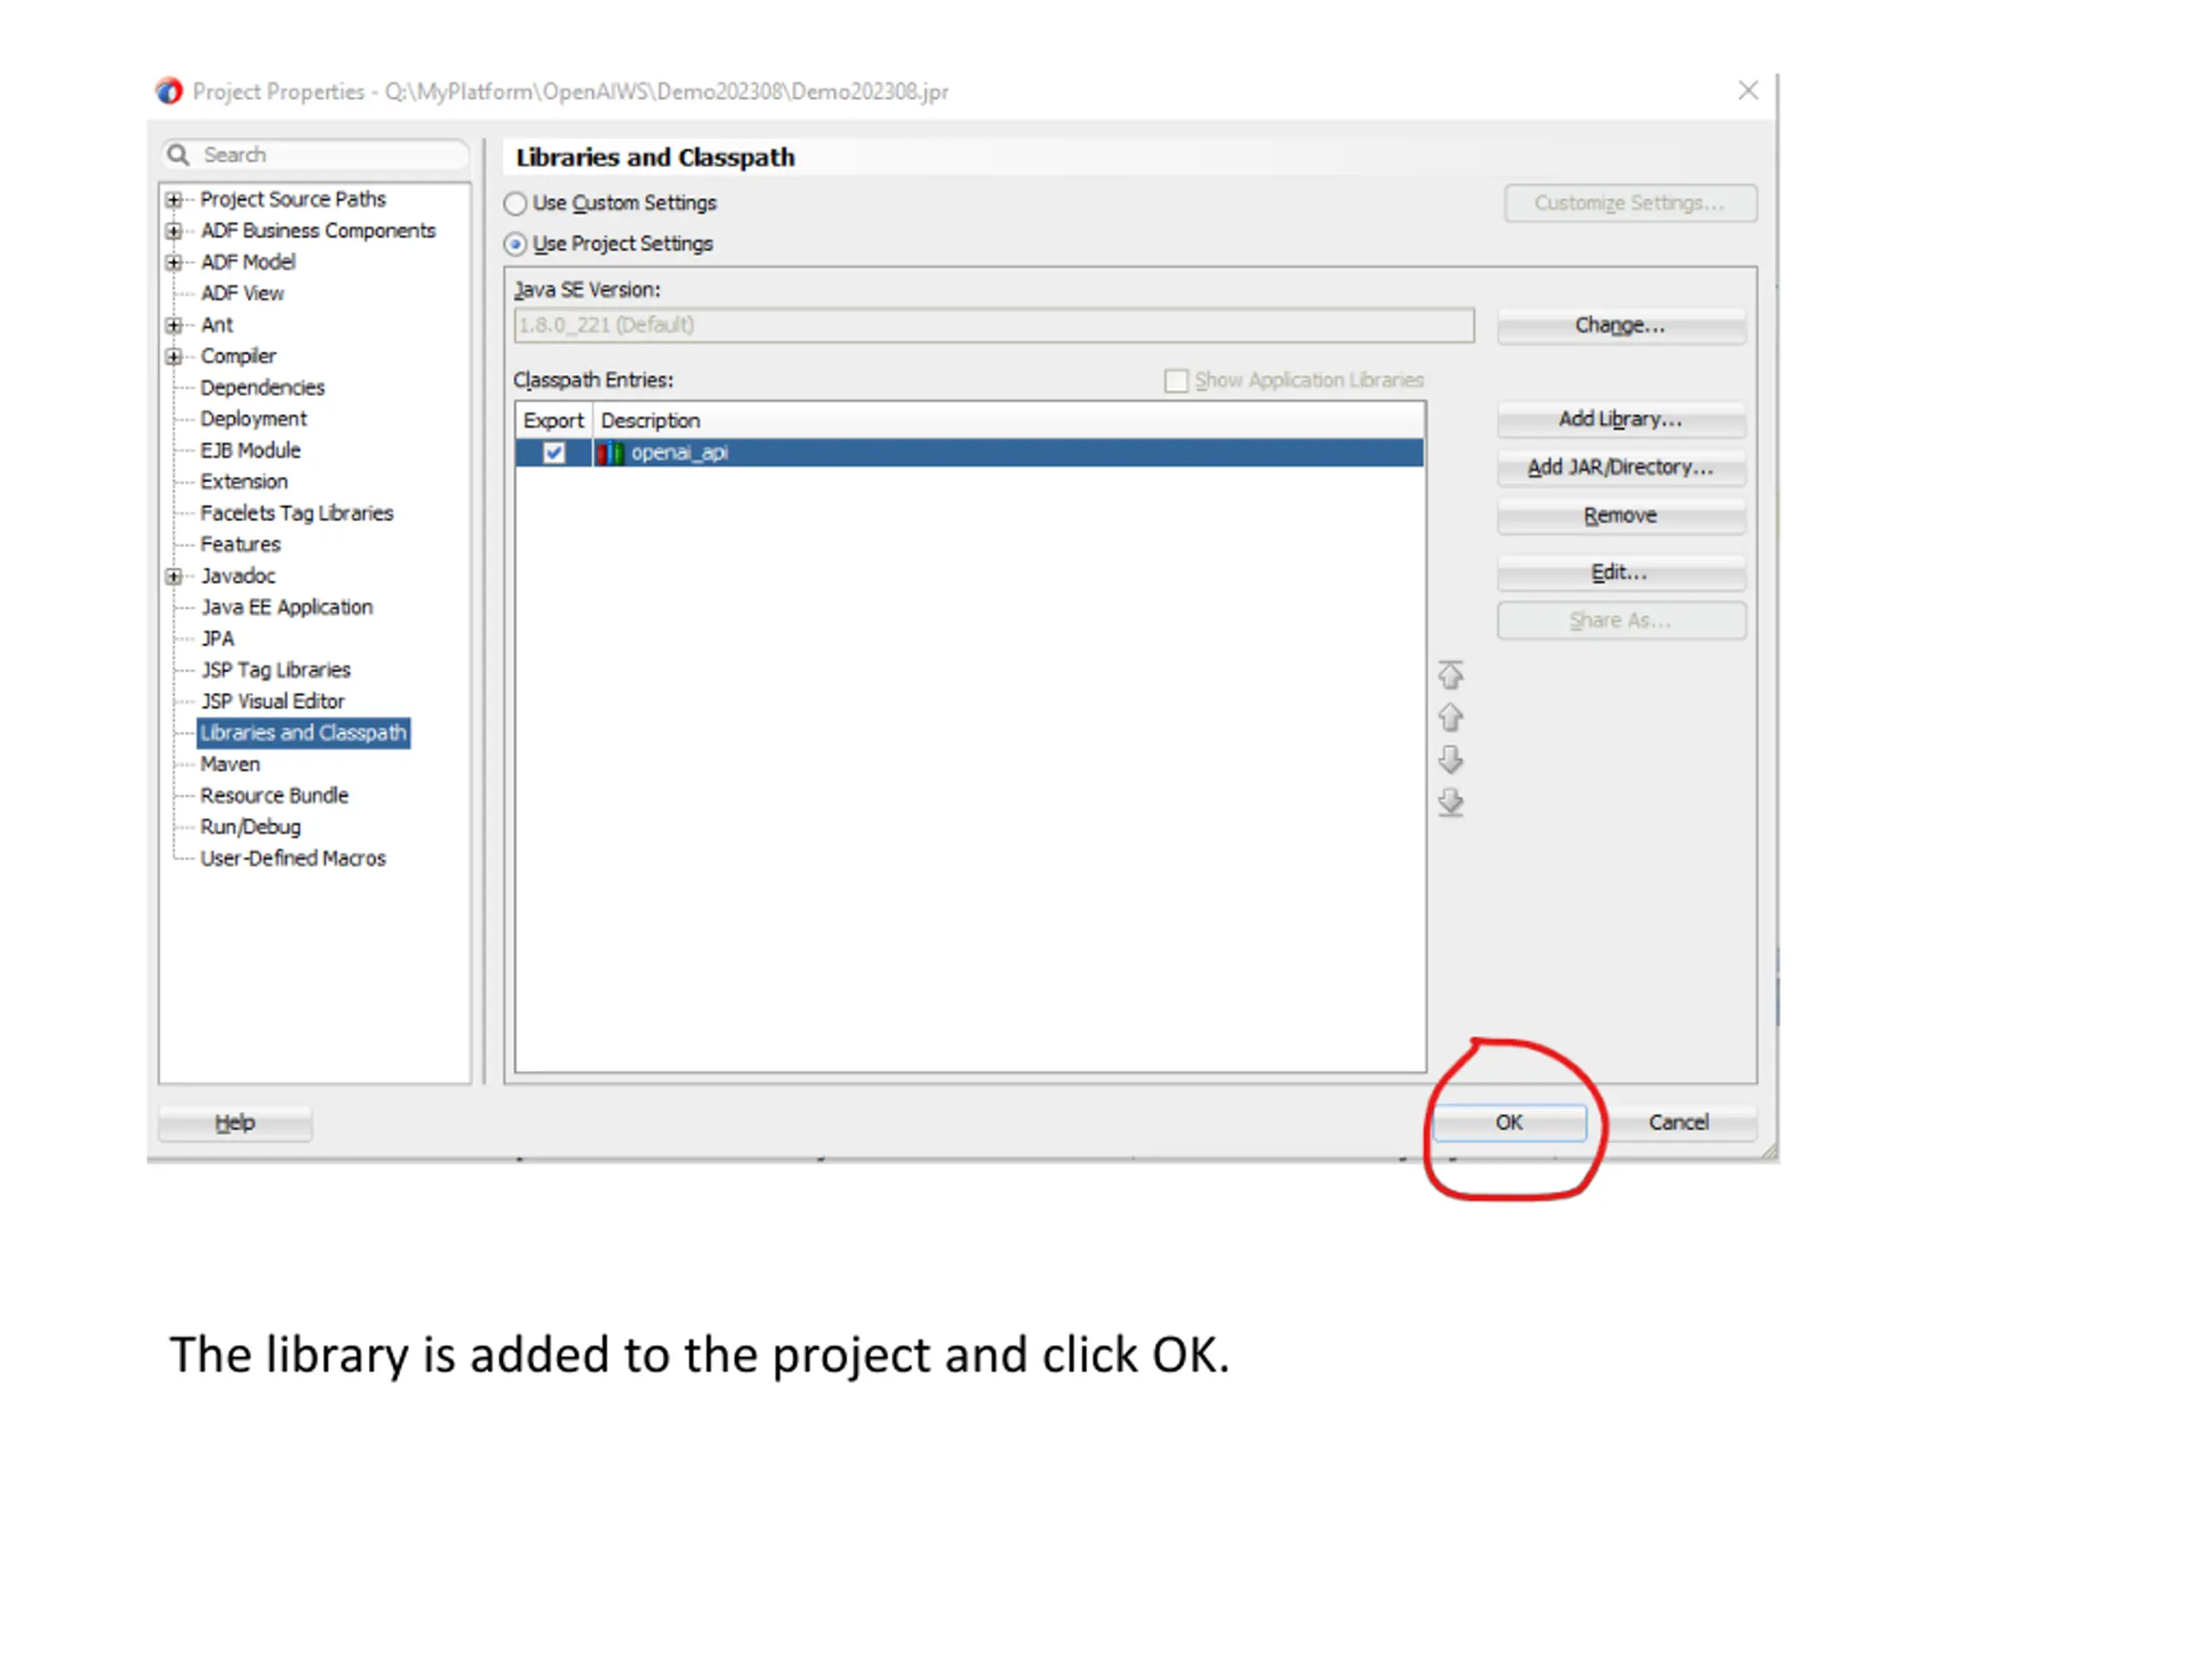2212x1659 pixels.
Task: Enable Show Application Libraries checkbox
Action: (1176, 381)
